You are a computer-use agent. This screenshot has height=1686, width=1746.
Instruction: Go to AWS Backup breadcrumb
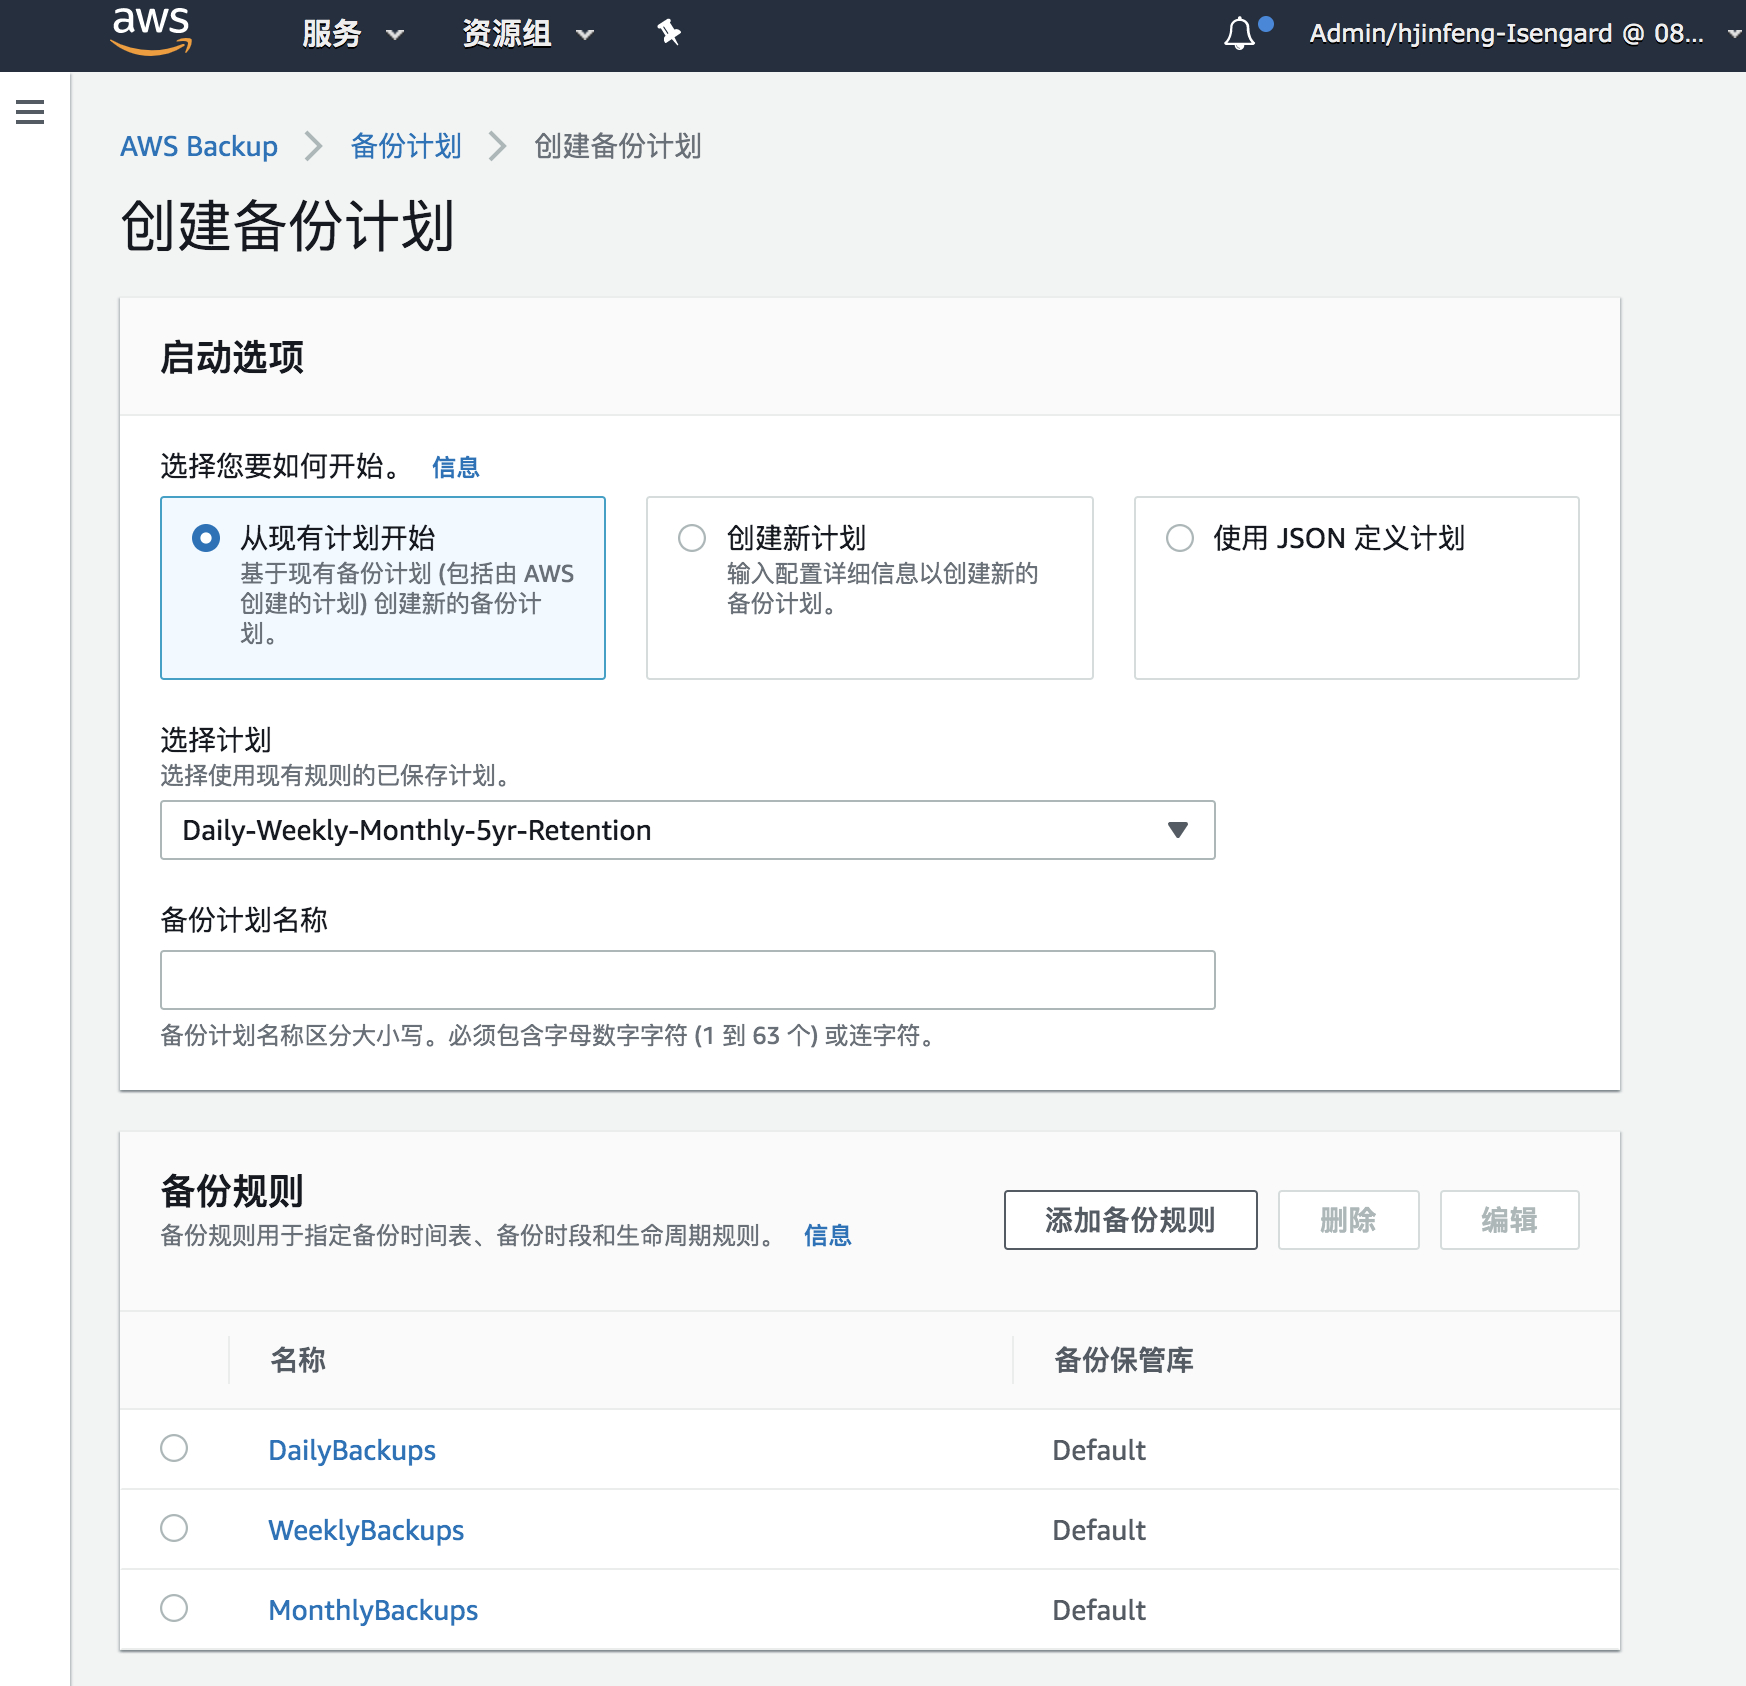(199, 146)
